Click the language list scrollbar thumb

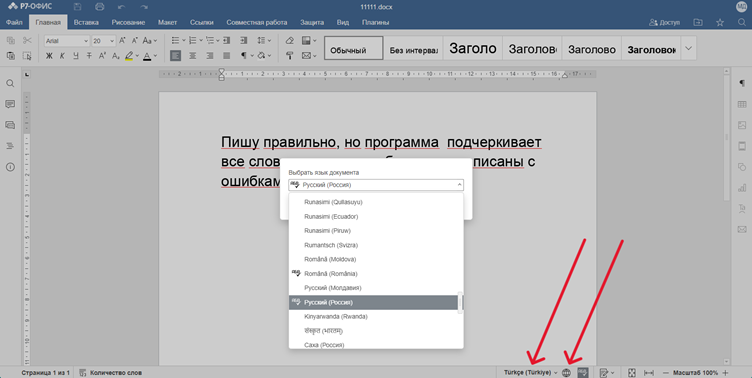click(461, 302)
